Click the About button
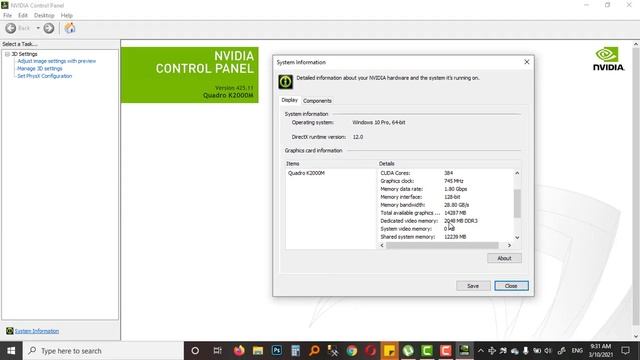640x360 pixels. click(x=504, y=258)
